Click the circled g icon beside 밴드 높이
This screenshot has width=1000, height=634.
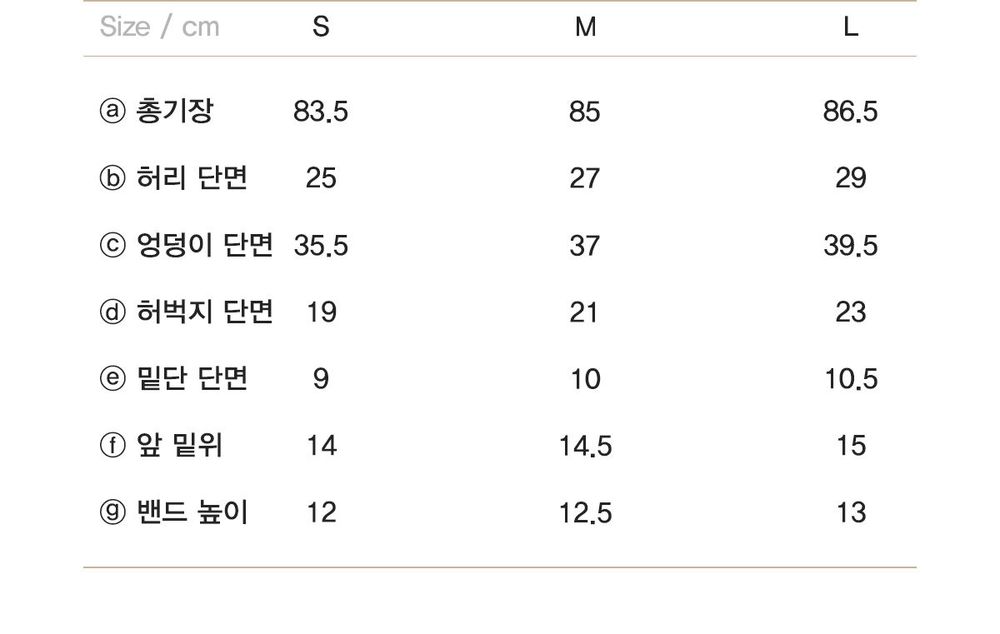click(x=113, y=512)
